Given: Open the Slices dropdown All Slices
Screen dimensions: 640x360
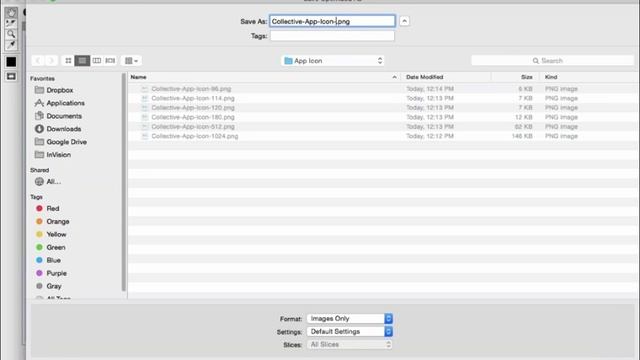Looking at the screenshot, I should coord(350,344).
